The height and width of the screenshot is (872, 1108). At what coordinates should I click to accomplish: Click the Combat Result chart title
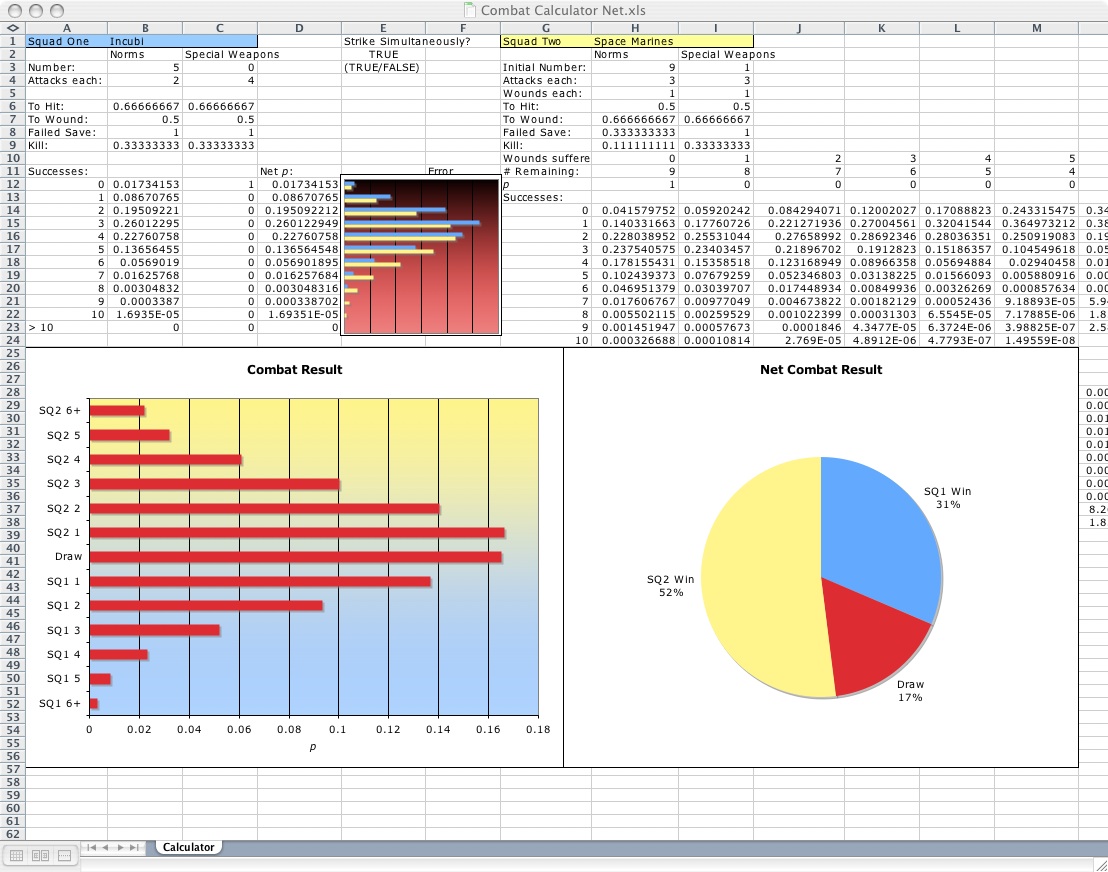294,370
